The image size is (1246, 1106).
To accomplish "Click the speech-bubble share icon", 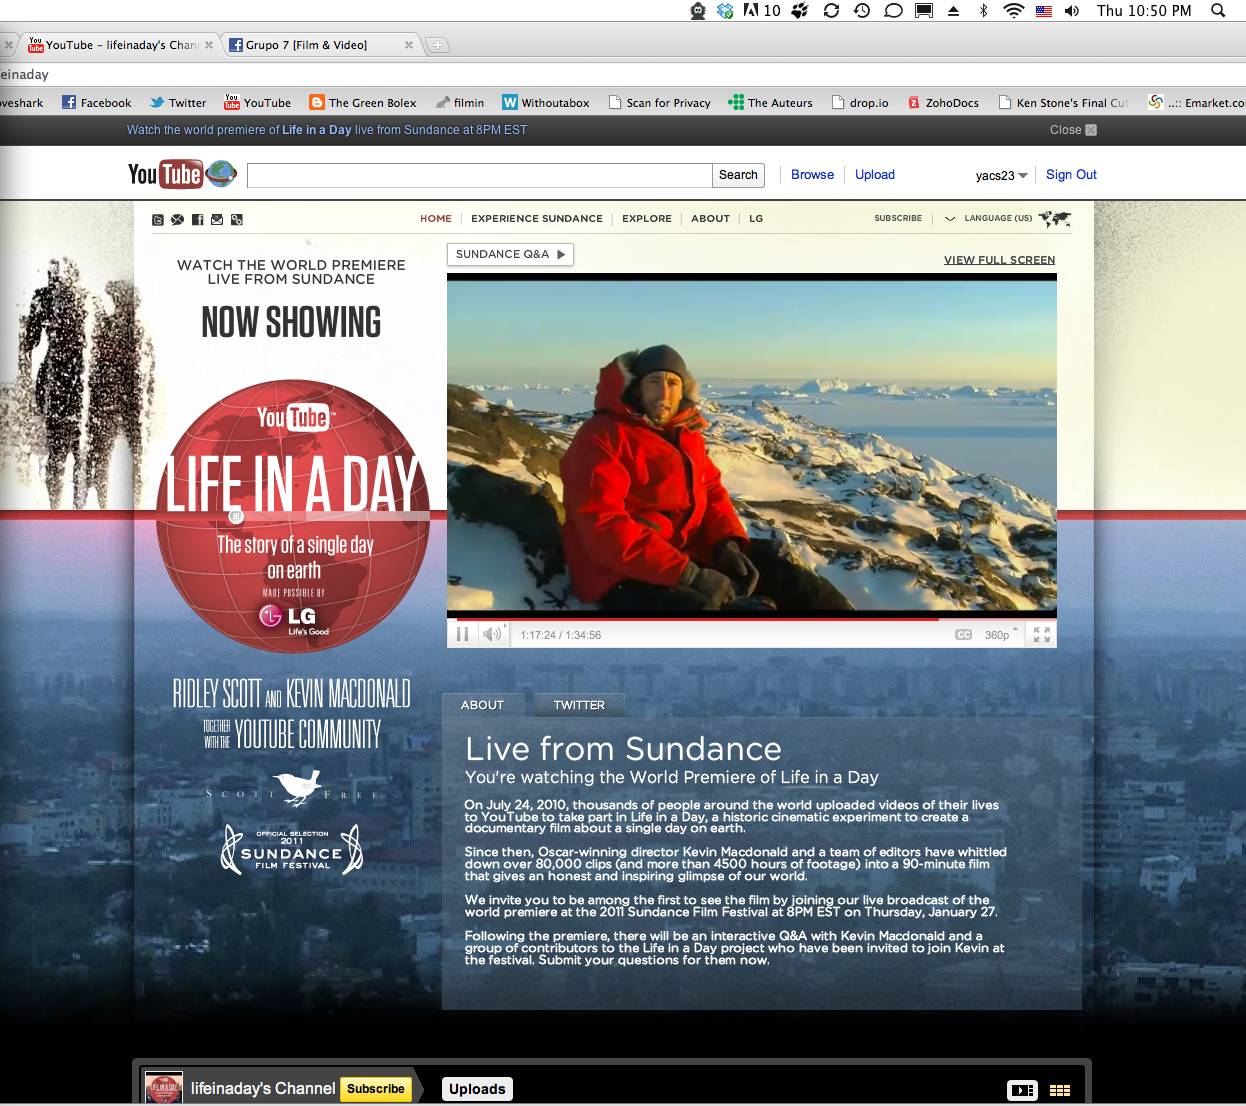I will [177, 220].
